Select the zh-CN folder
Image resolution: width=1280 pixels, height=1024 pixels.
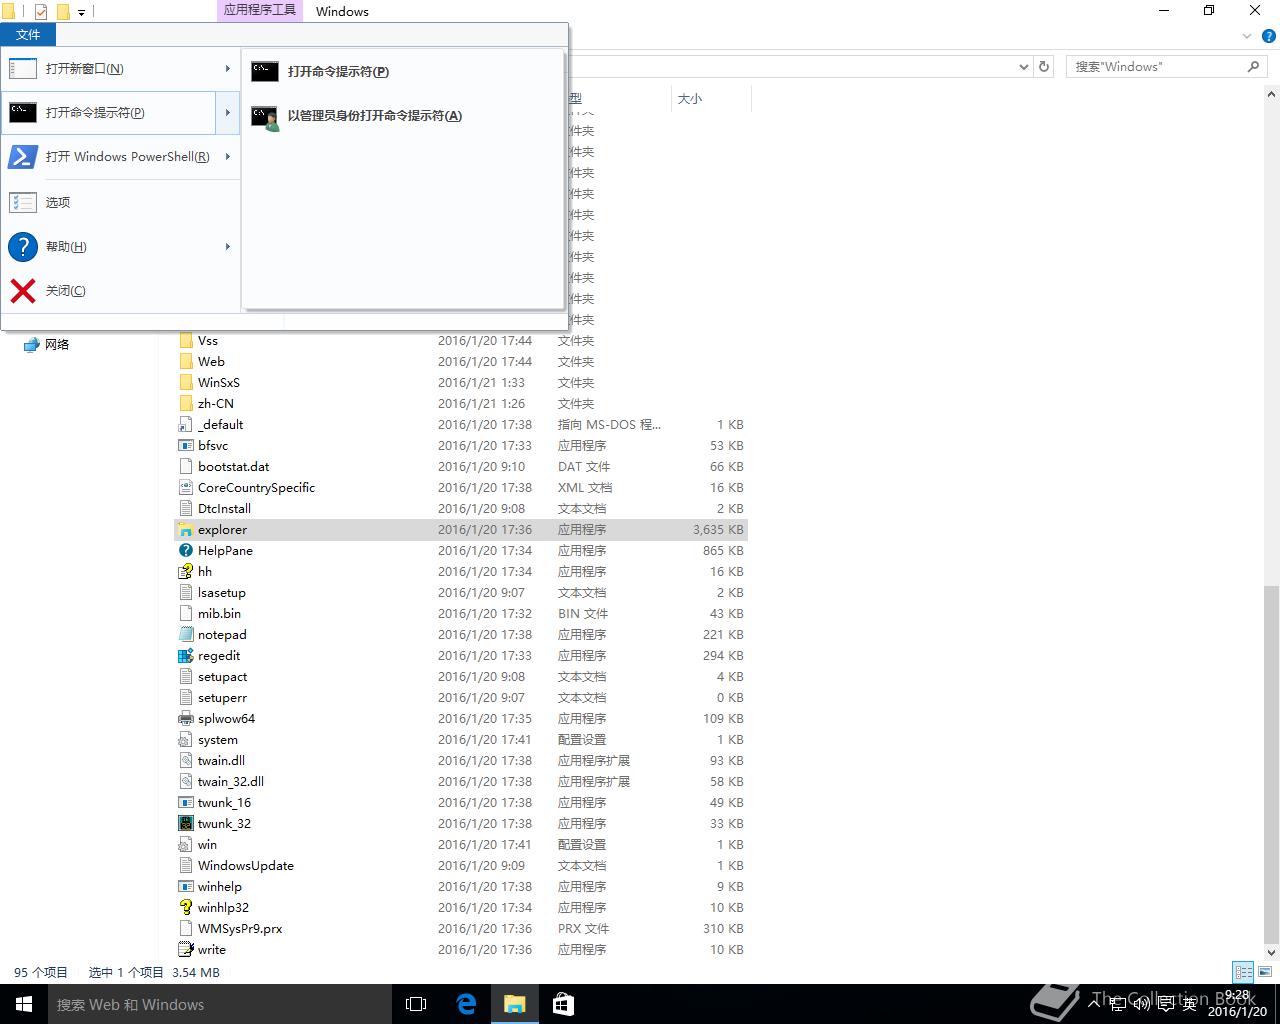(x=216, y=404)
